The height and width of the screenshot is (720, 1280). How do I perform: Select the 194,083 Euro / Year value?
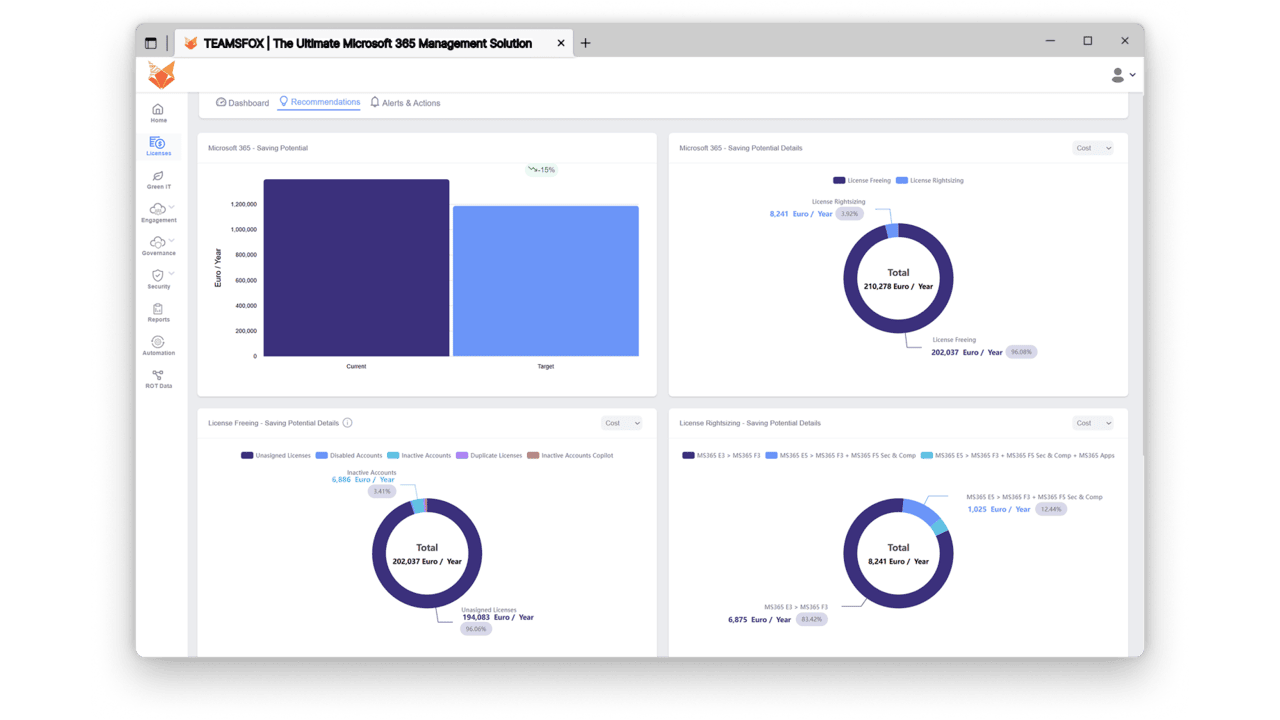coord(498,618)
